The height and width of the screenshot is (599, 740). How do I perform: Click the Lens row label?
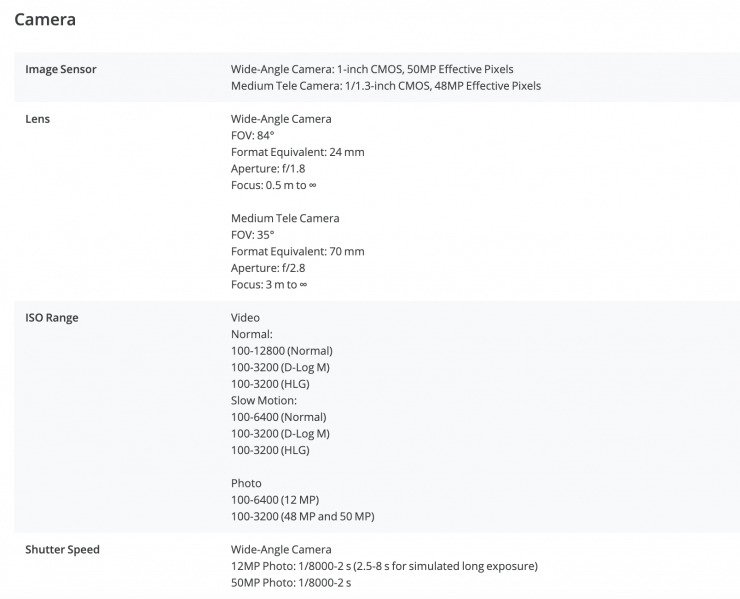point(37,119)
